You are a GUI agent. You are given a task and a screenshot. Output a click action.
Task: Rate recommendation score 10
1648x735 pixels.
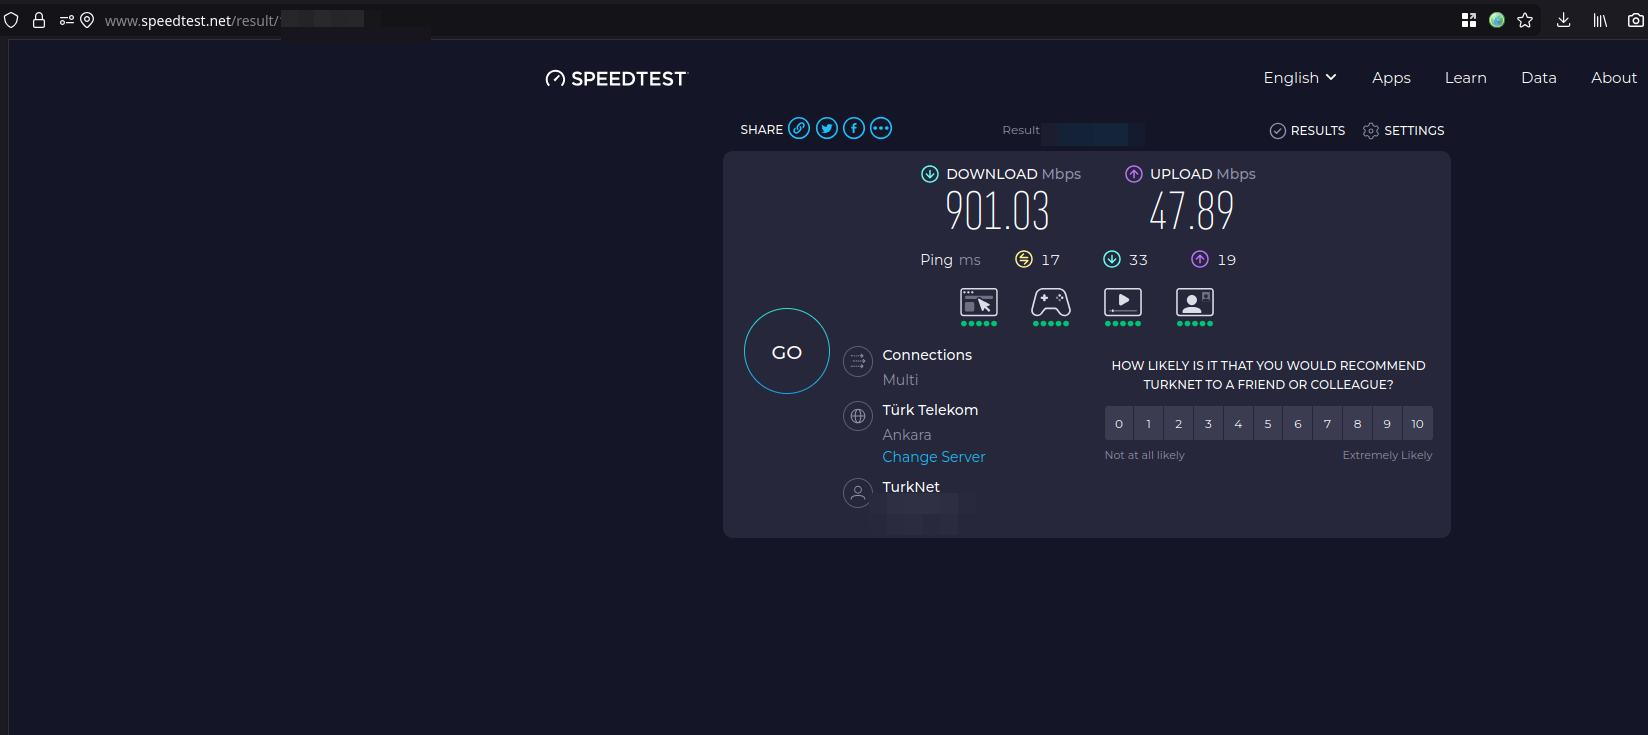pyautogui.click(x=1417, y=423)
